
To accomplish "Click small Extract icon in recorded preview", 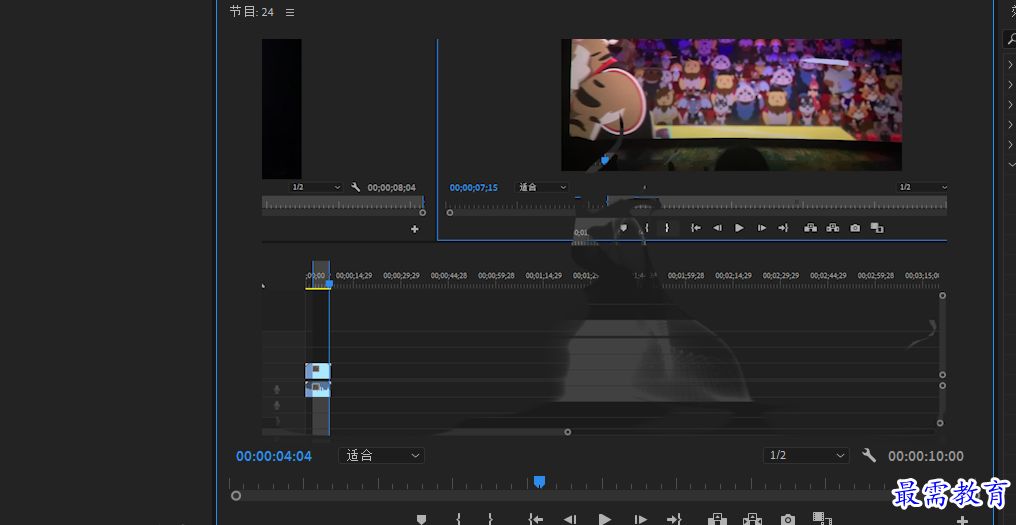I will pos(833,228).
